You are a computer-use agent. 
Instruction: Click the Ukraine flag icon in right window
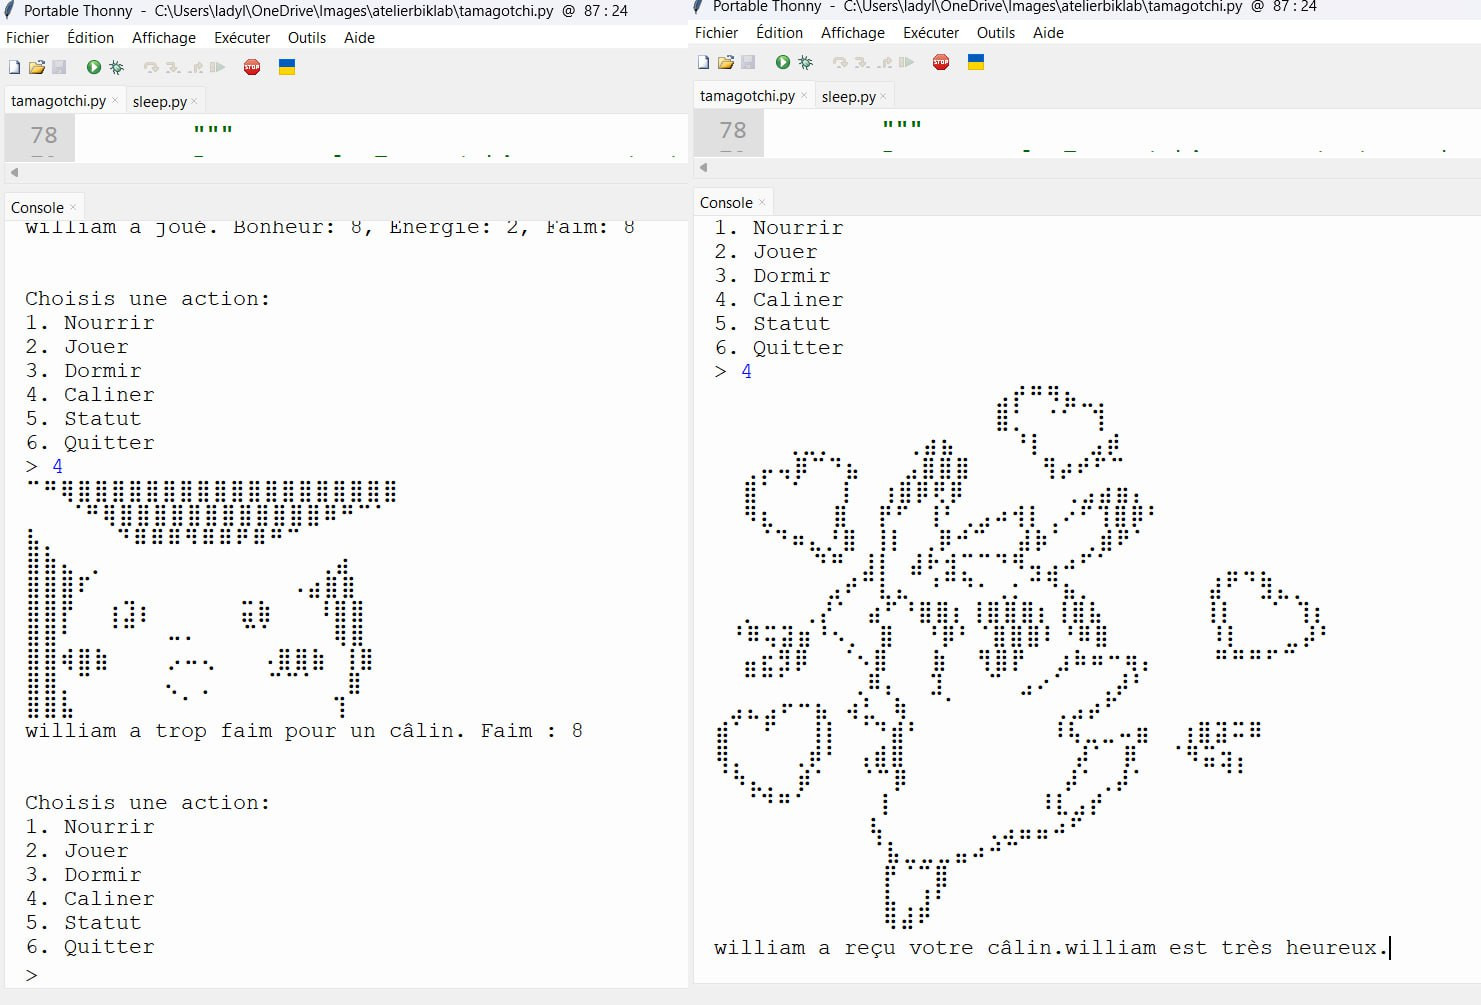click(976, 62)
